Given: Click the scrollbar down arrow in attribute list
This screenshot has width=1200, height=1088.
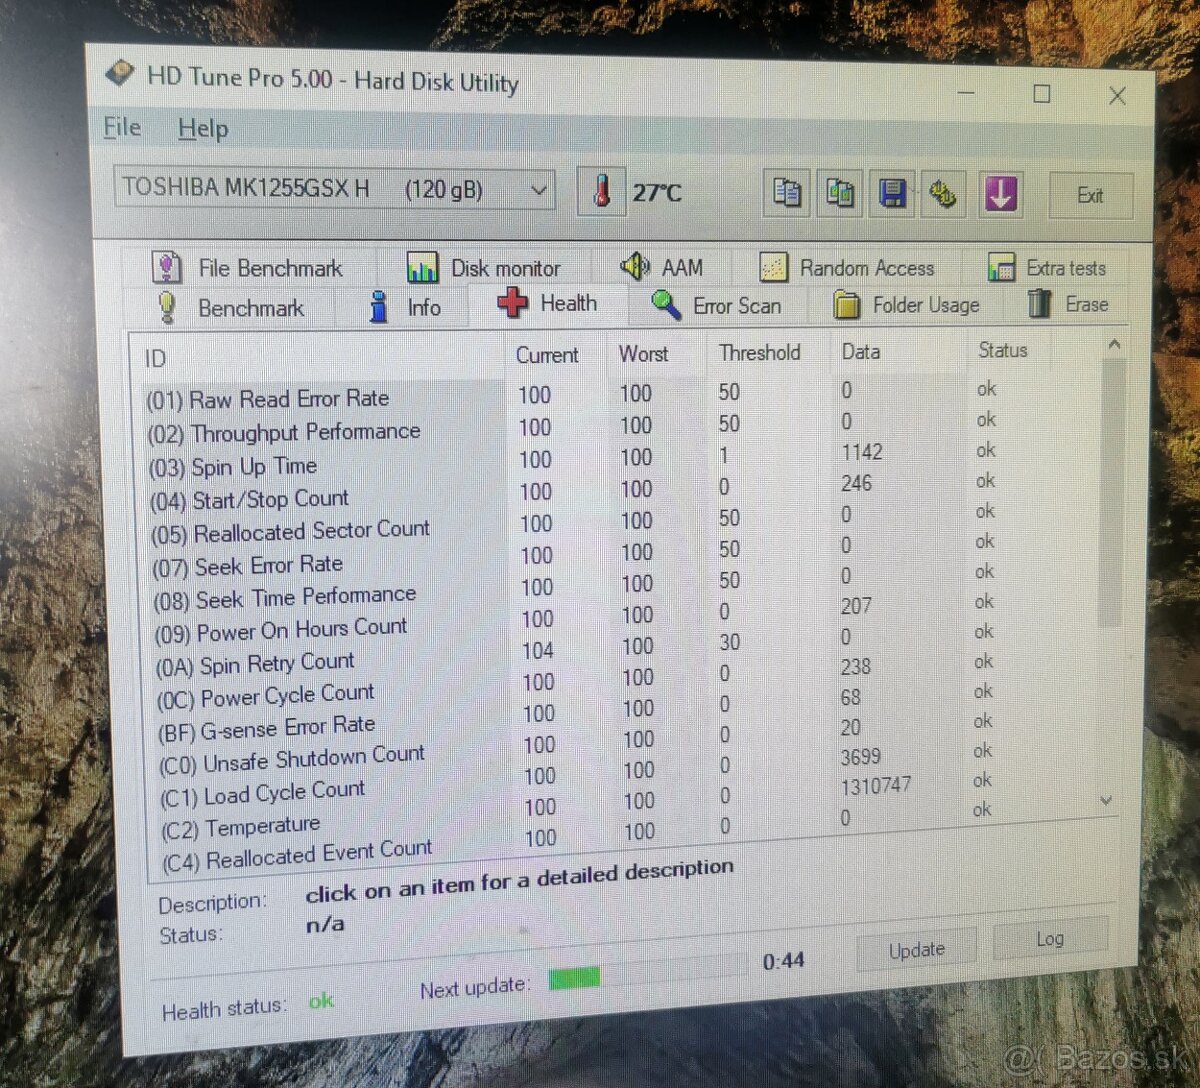Looking at the screenshot, I should tap(1106, 800).
